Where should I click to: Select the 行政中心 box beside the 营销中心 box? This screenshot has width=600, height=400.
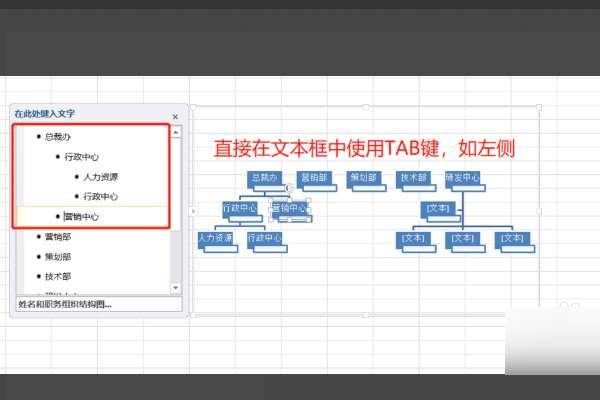point(240,208)
